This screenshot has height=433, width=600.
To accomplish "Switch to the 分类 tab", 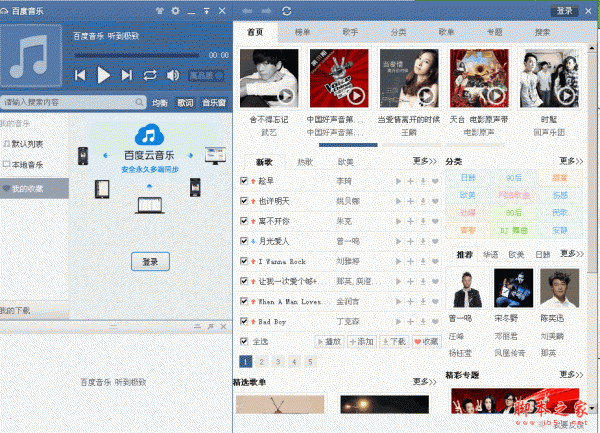I will click(x=398, y=32).
